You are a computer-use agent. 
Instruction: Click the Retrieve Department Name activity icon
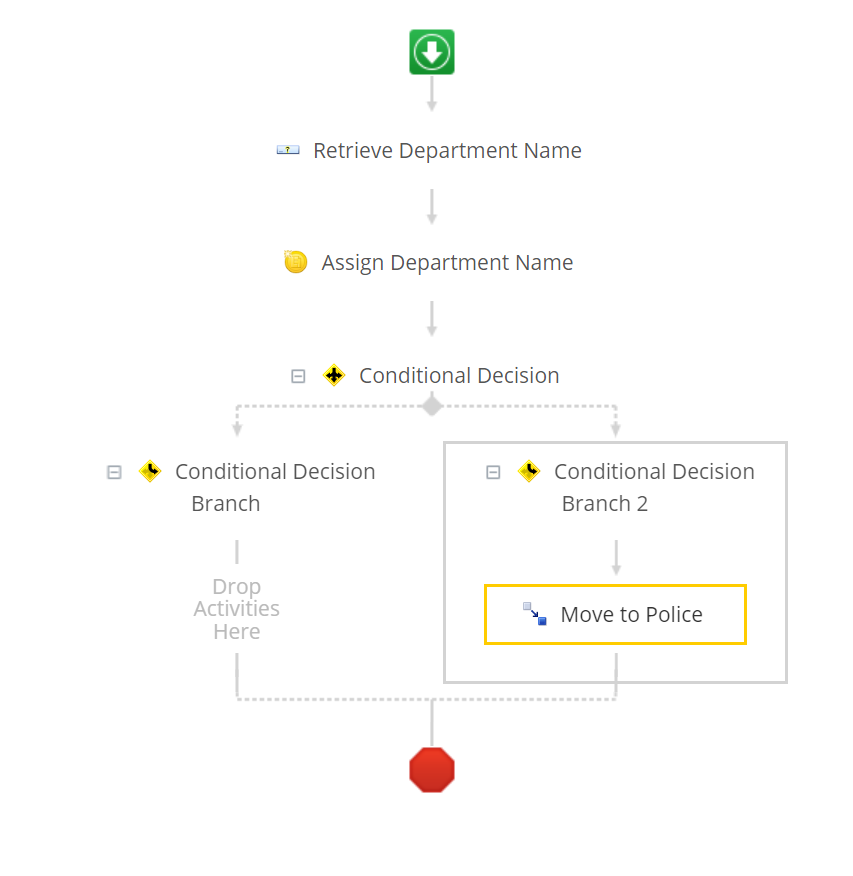(x=288, y=150)
